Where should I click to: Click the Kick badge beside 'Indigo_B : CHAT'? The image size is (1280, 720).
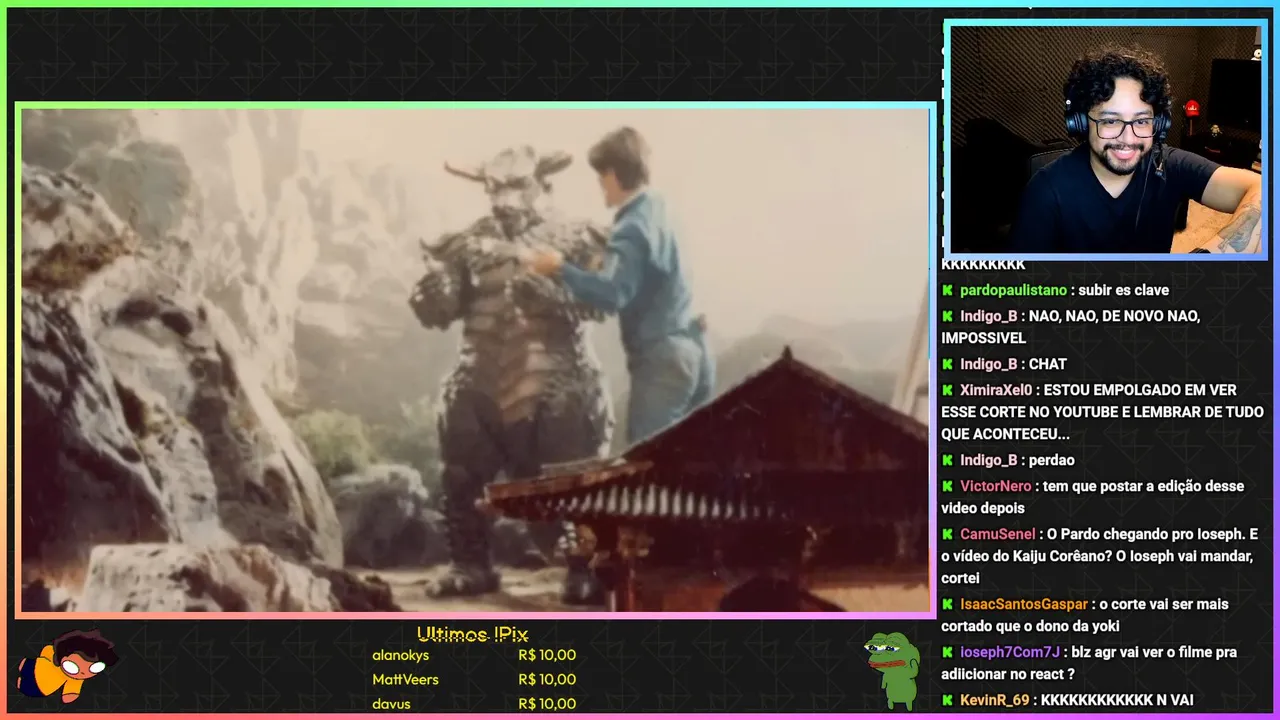pos(947,365)
